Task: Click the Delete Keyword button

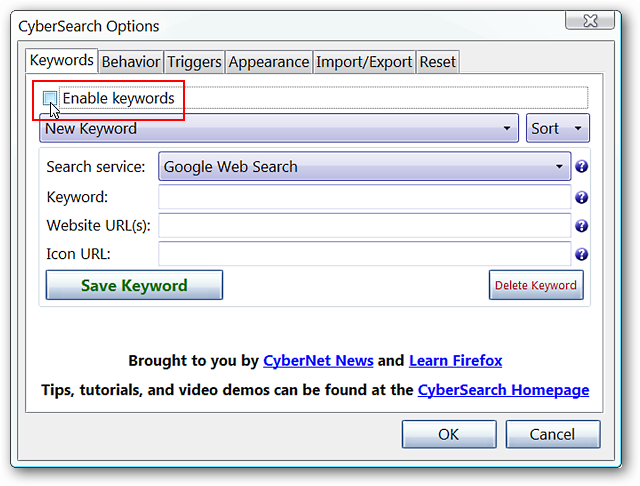Action: tap(536, 285)
